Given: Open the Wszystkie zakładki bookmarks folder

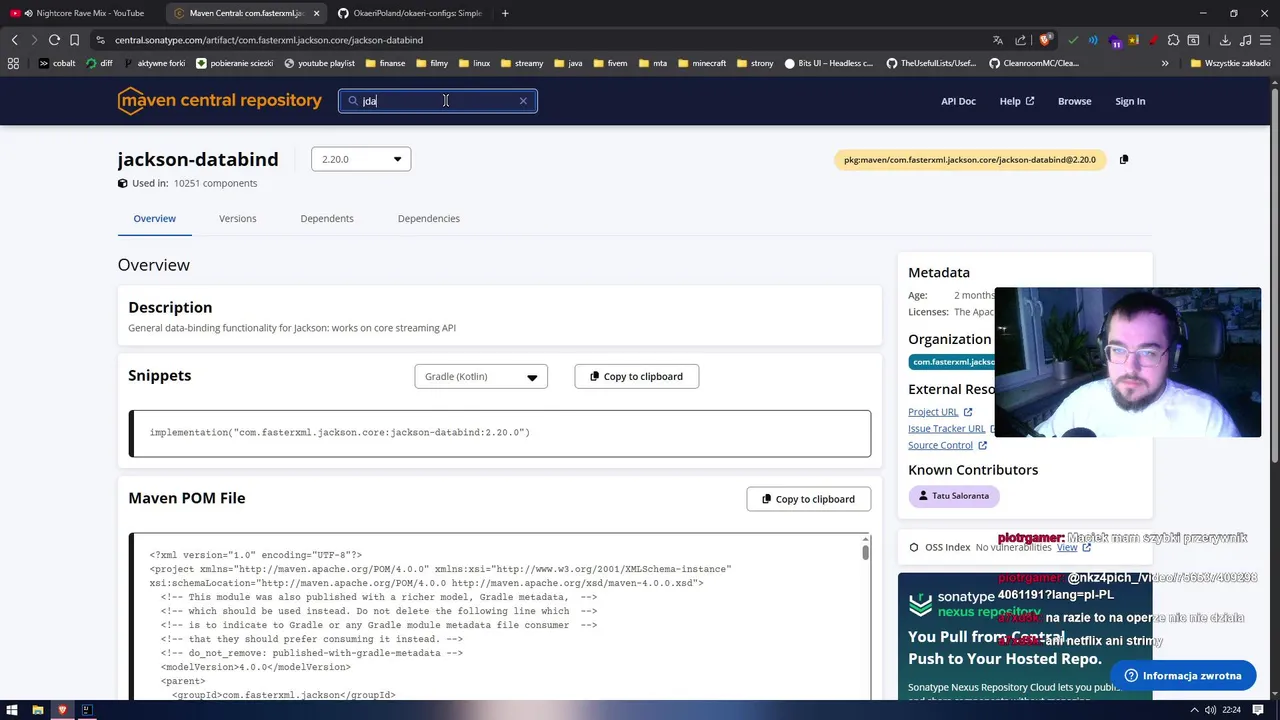Looking at the screenshot, I should [1231, 63].
